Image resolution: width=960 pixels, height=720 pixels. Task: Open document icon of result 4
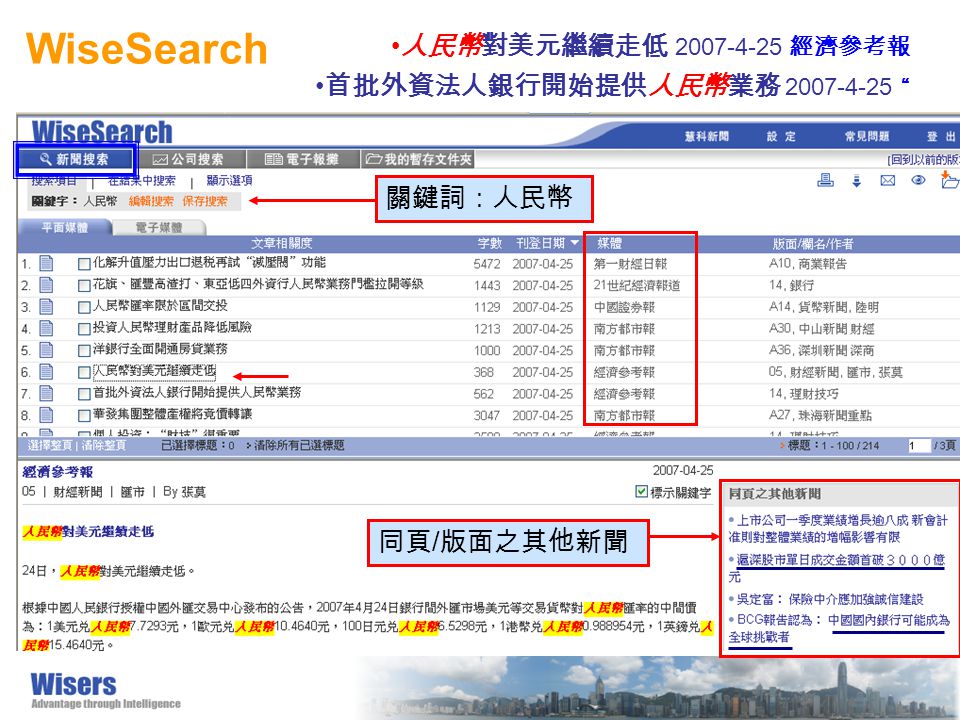[x=46, y=329]
